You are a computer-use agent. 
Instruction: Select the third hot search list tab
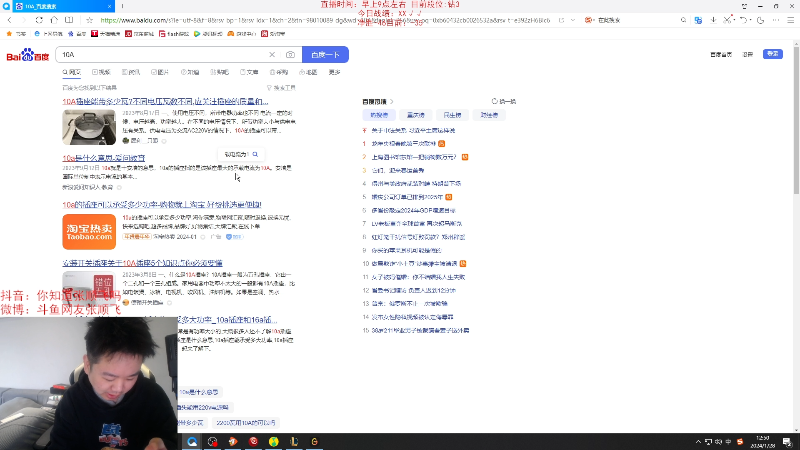pyautogui.click(x=453, y=115)
